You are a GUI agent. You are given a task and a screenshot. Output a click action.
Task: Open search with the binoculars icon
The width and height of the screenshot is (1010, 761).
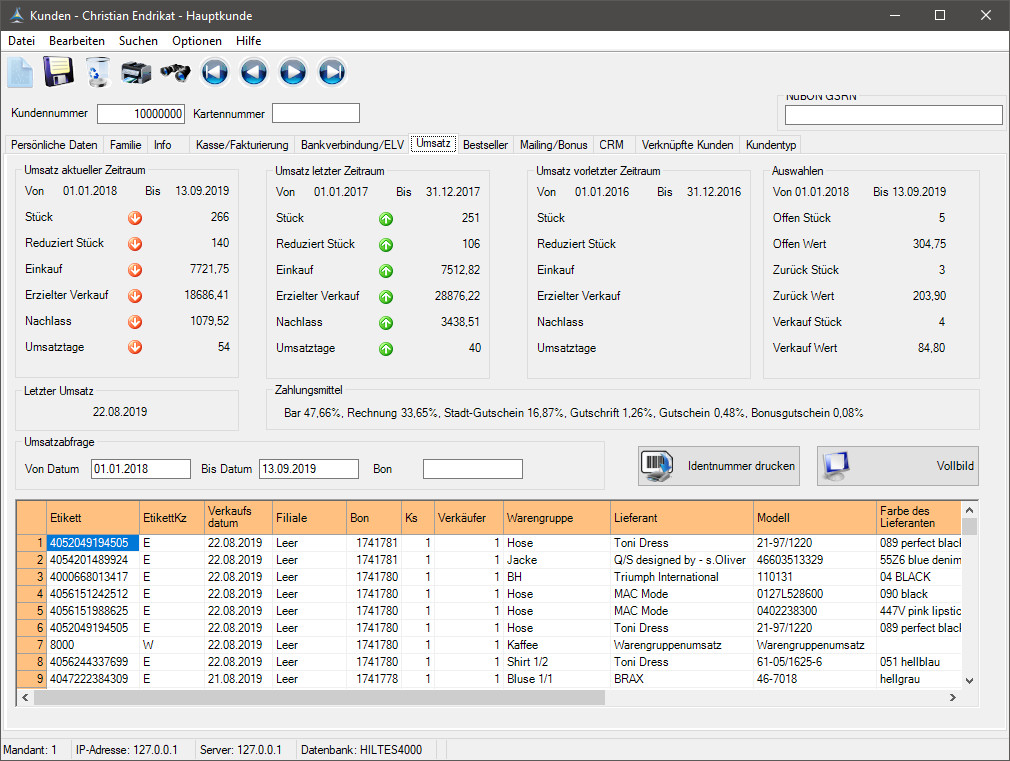(x=175, y=72)
